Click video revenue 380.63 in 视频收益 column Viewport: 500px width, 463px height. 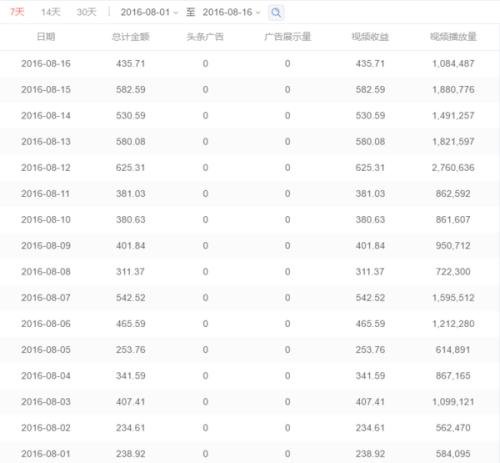point(370,220)
